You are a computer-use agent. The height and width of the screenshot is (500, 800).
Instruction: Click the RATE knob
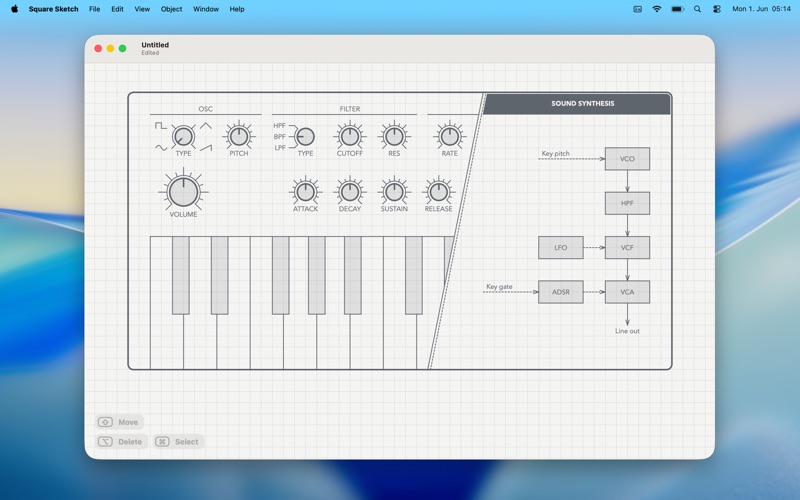(449, 136)
